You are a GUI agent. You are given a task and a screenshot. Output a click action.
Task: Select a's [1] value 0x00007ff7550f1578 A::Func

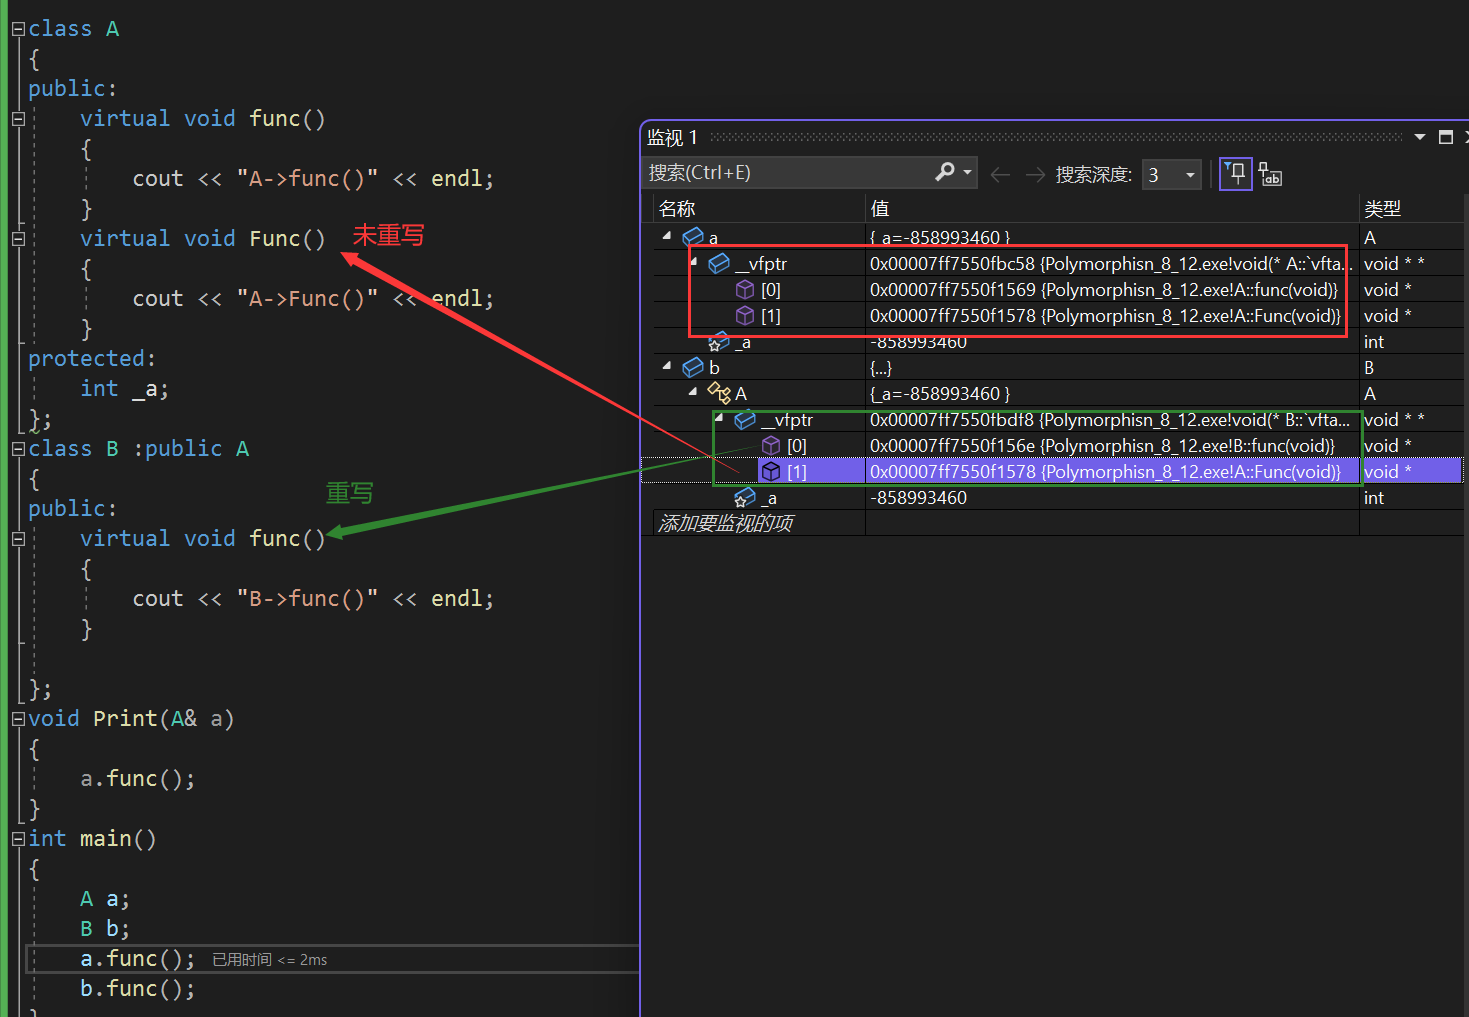[1105, 315]
